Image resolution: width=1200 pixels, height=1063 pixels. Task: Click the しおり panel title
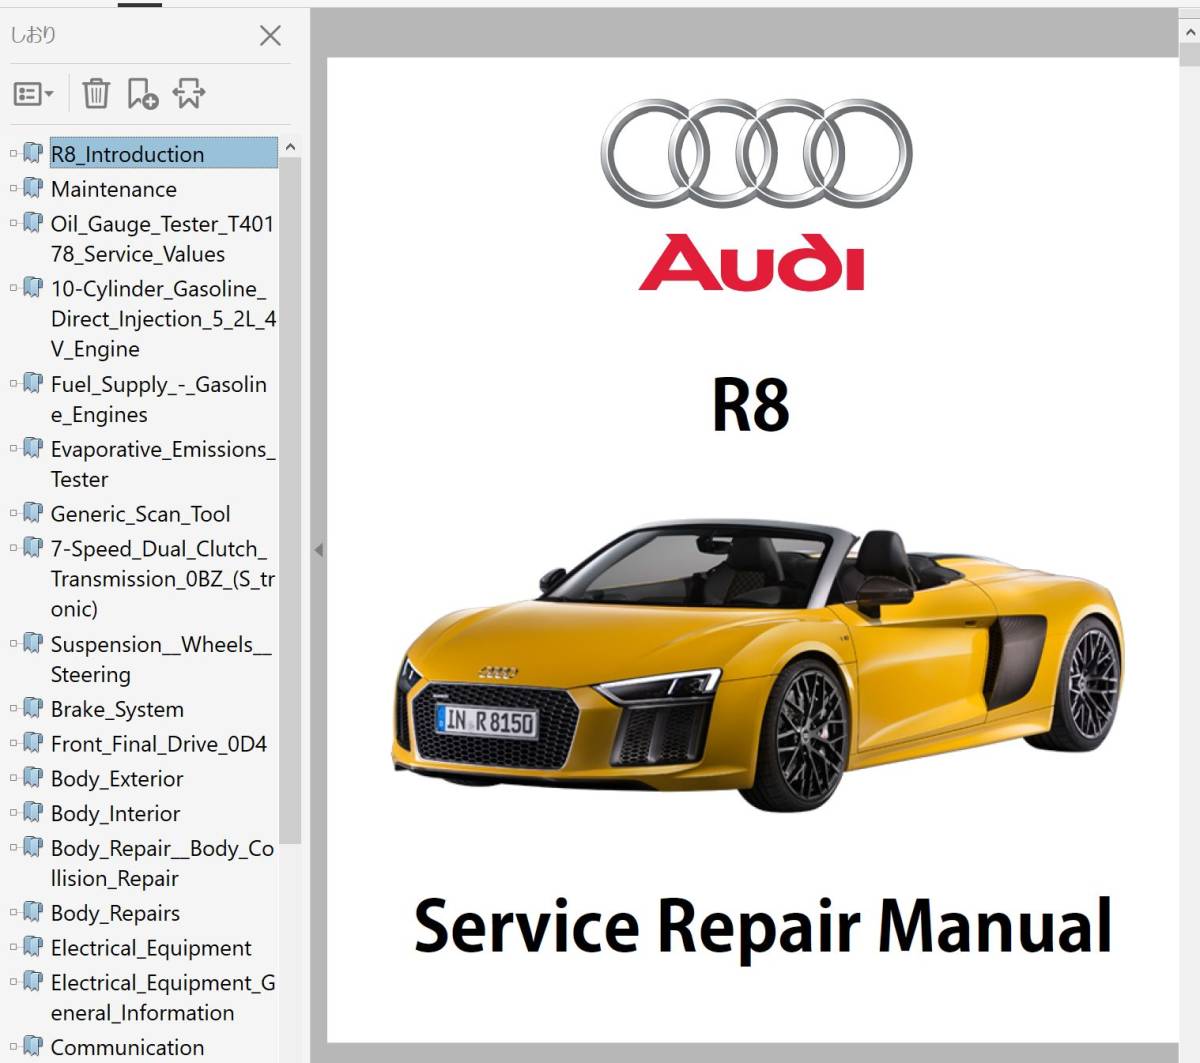pos(33,35)
